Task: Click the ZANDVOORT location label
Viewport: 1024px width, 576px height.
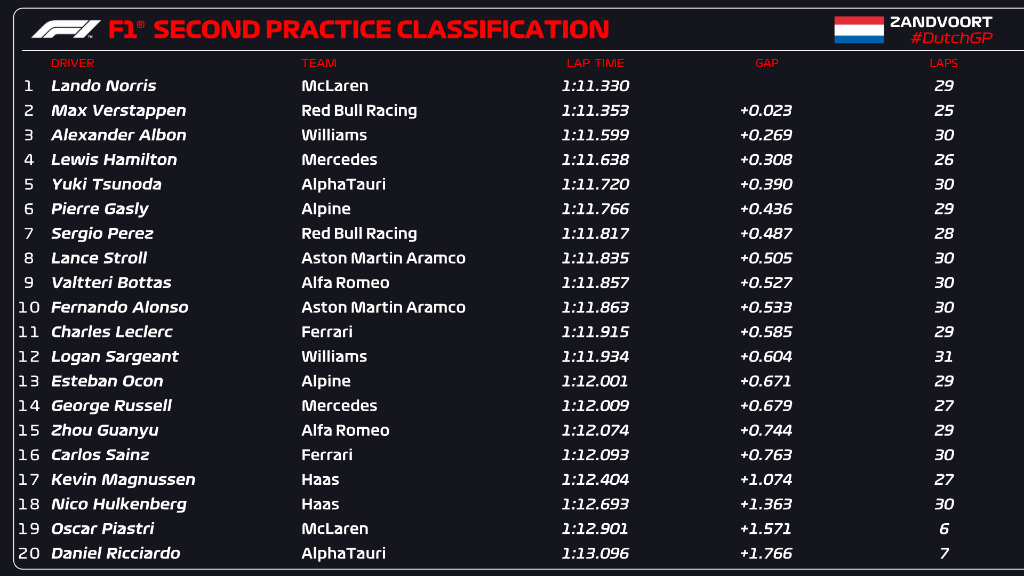Action: pos(941,22)
